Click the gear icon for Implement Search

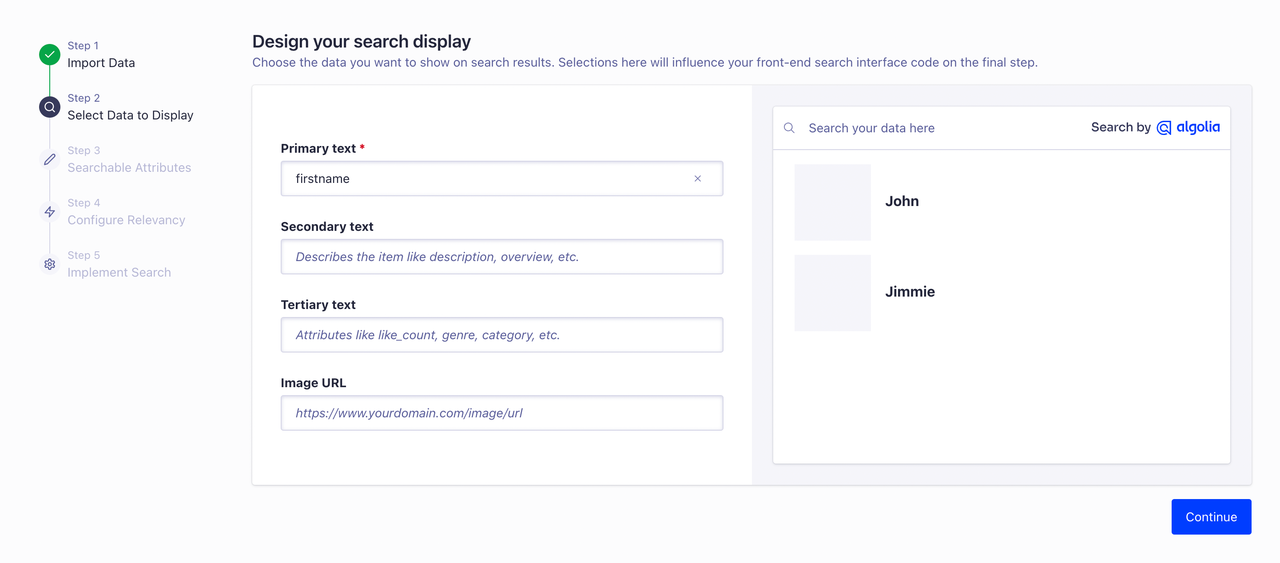point(49,264)
